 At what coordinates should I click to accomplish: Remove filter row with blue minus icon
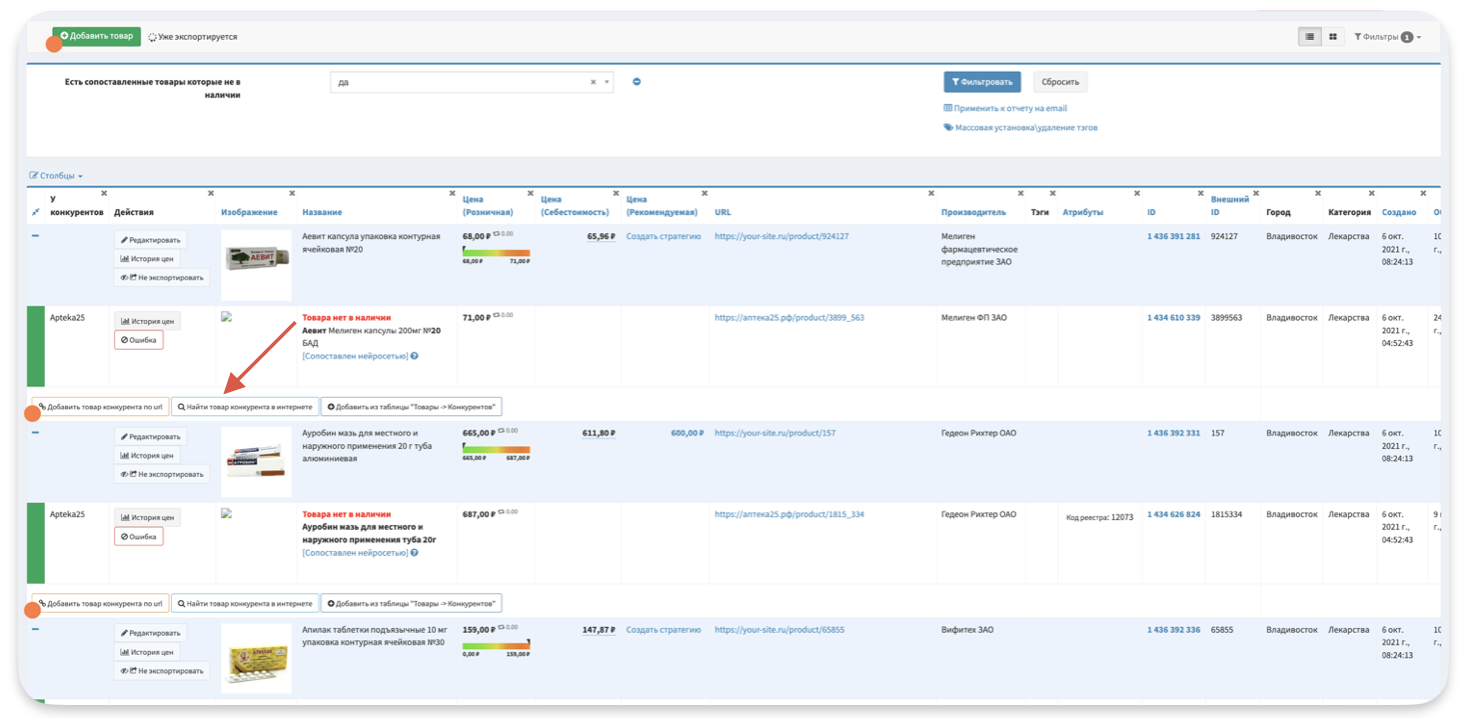pos(637,82)
